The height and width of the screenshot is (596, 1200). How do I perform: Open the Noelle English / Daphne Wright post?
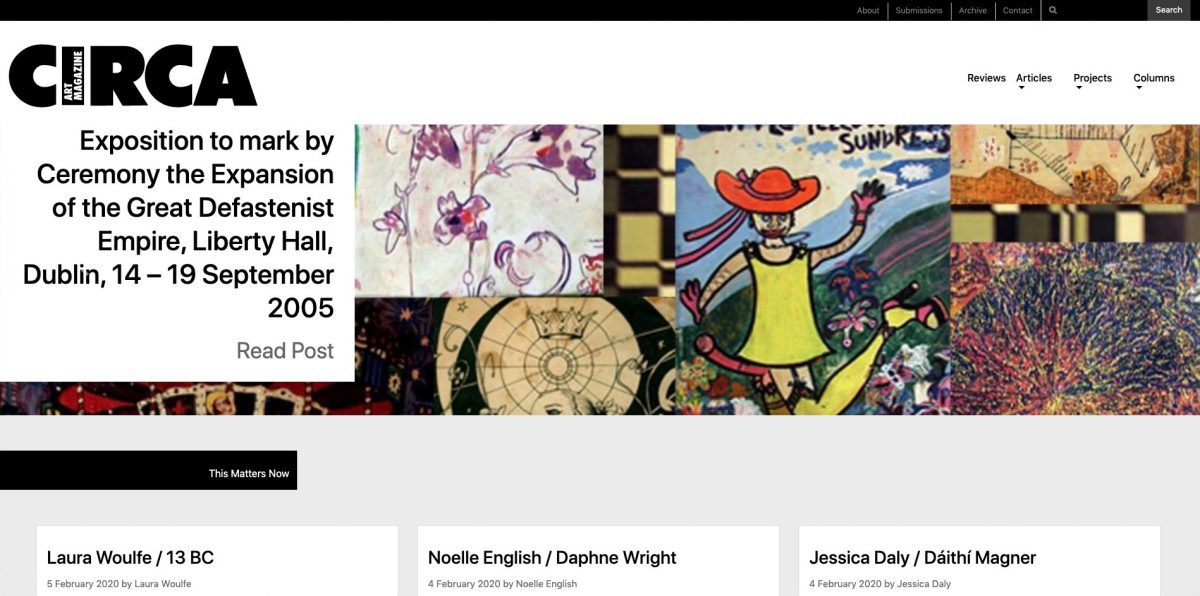click(x=552, y=558)
